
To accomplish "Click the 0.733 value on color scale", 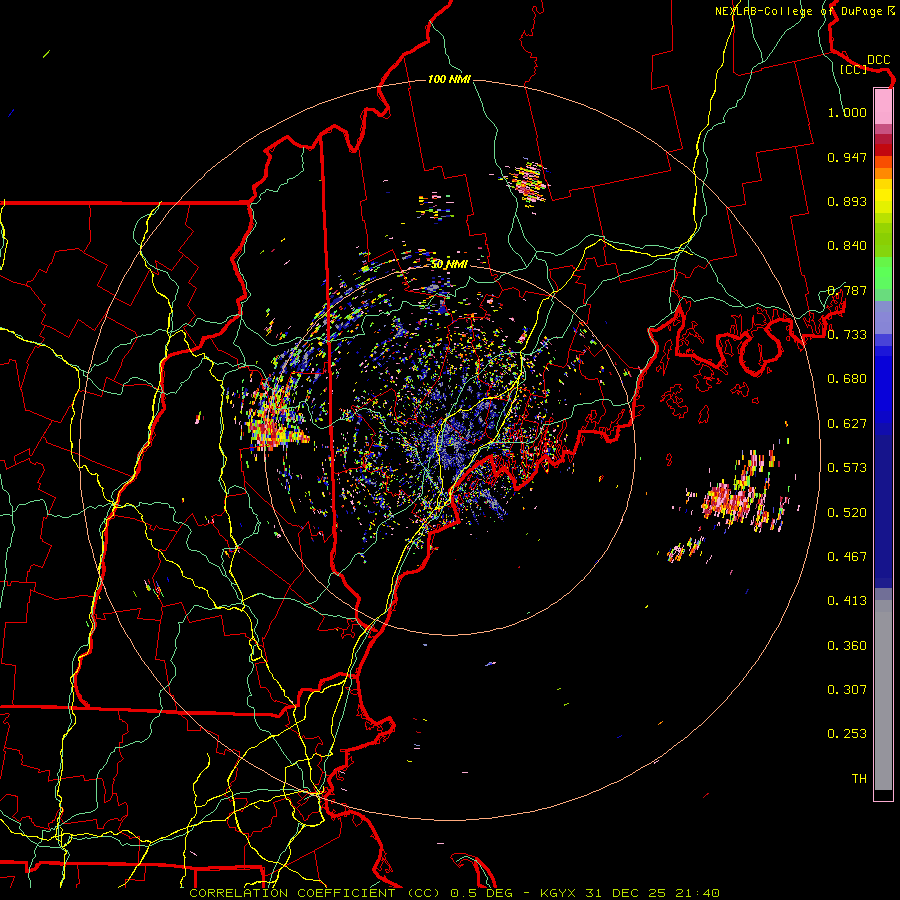I will coord(847,335).
